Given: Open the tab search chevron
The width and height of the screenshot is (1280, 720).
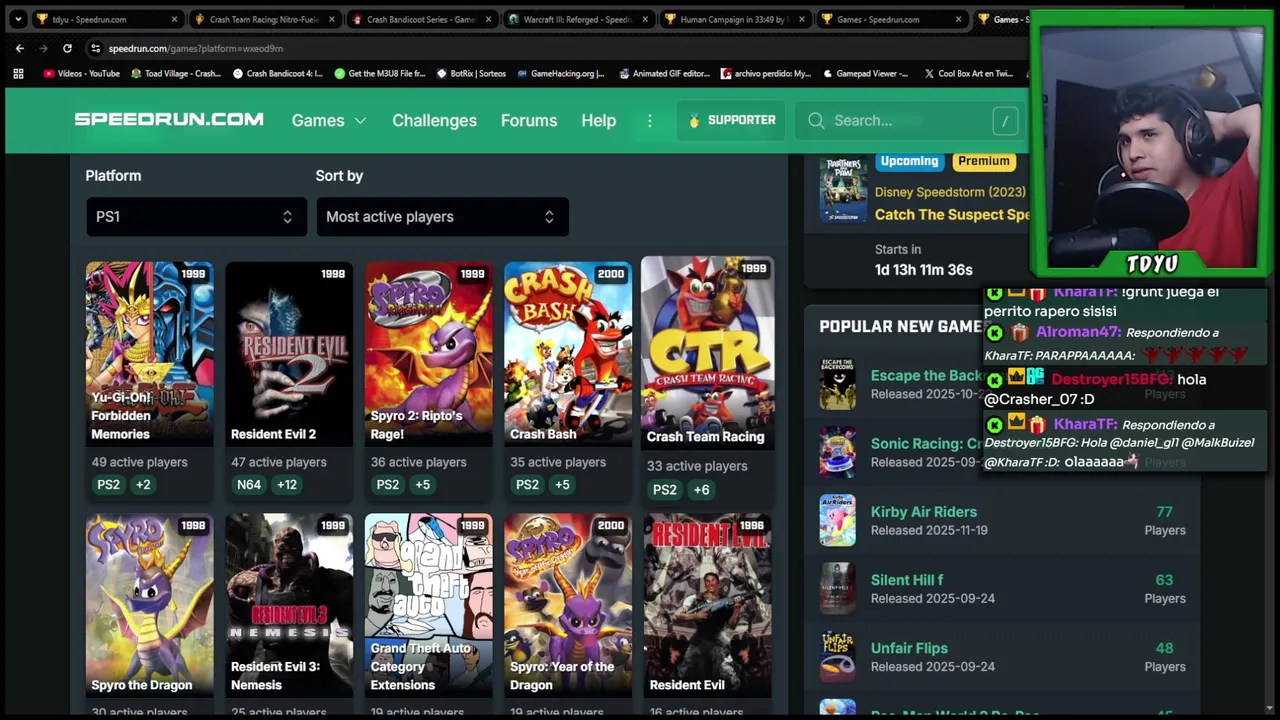Looking at the screenshot, I should click(18, 19).
